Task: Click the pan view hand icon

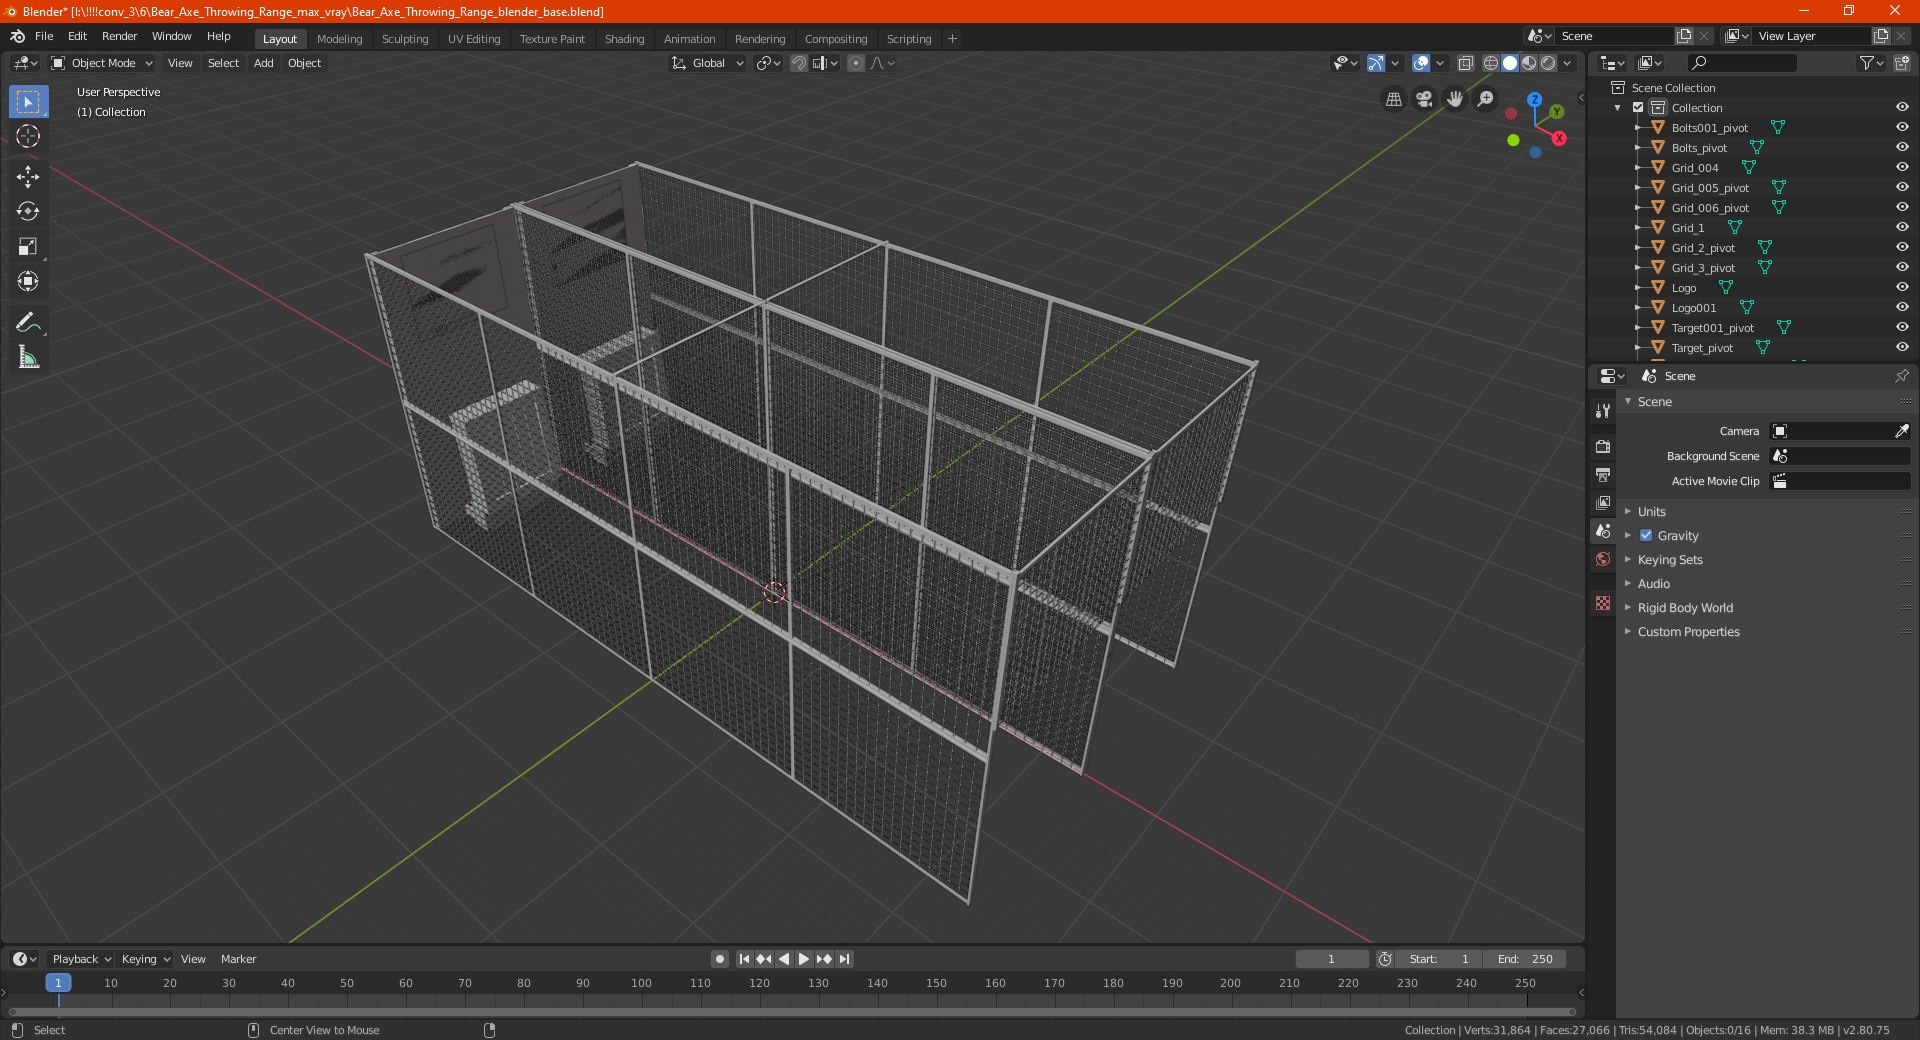Action: pyautogui.click(x=1455, y=99)
